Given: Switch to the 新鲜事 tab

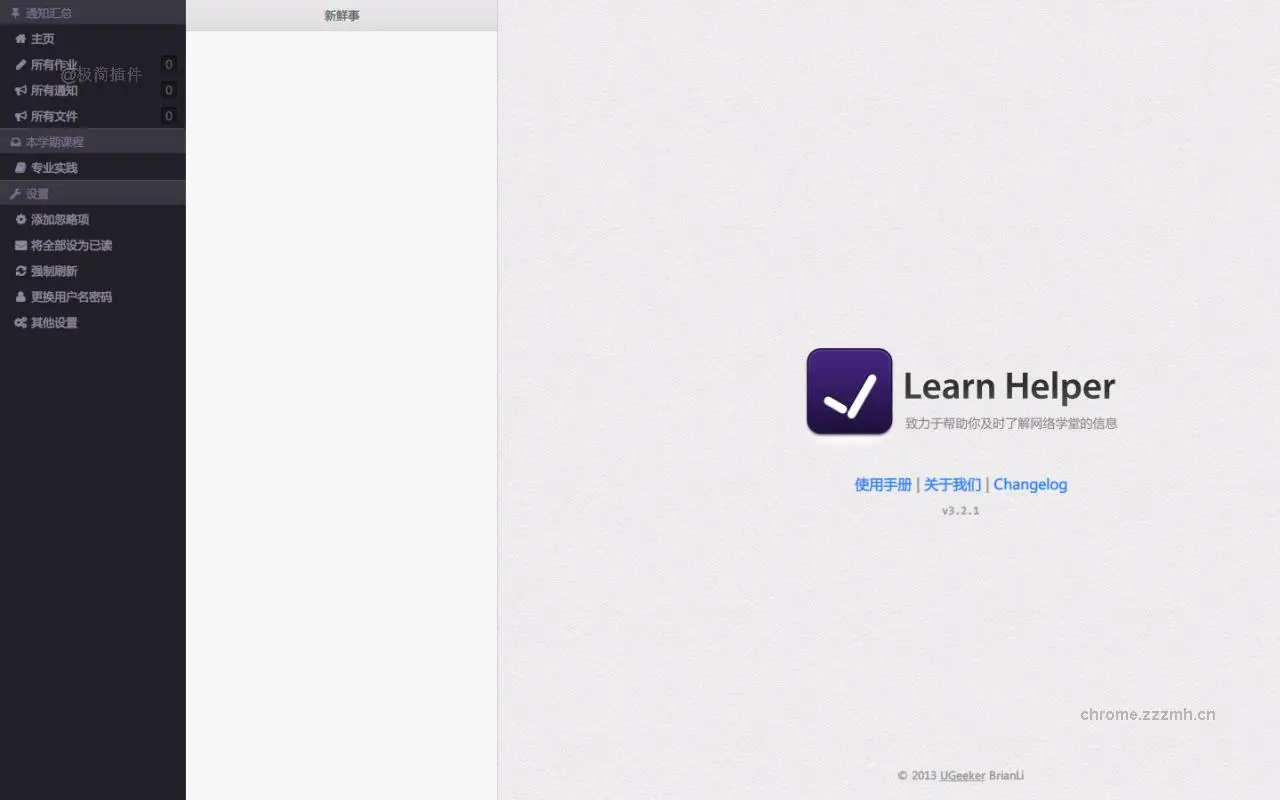Looking at the screenshot, I should [x=342, y=15].
